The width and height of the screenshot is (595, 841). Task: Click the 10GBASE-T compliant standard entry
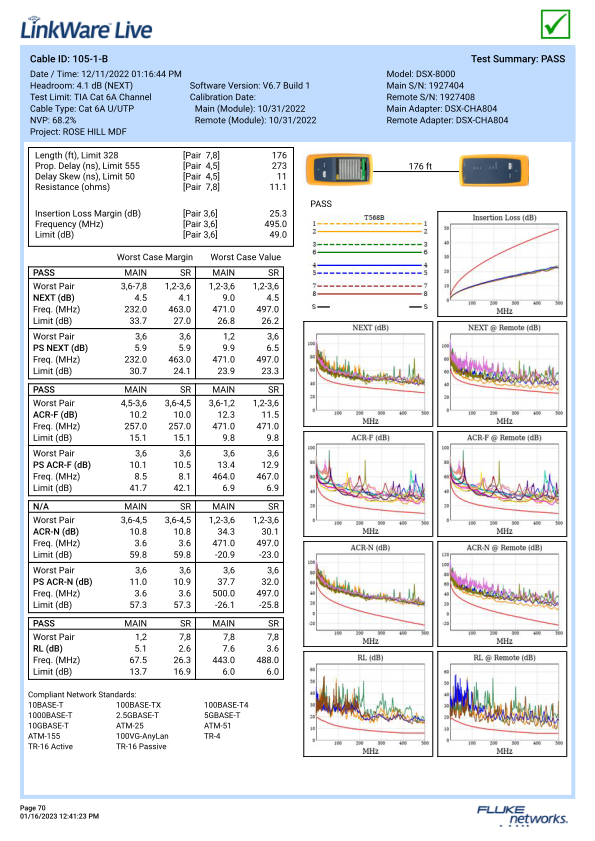tap(48, 726)
